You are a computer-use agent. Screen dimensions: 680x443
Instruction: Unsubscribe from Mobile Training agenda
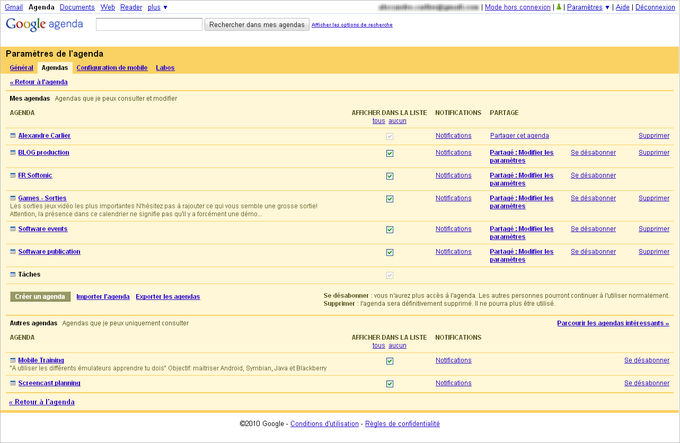(647, 360)
